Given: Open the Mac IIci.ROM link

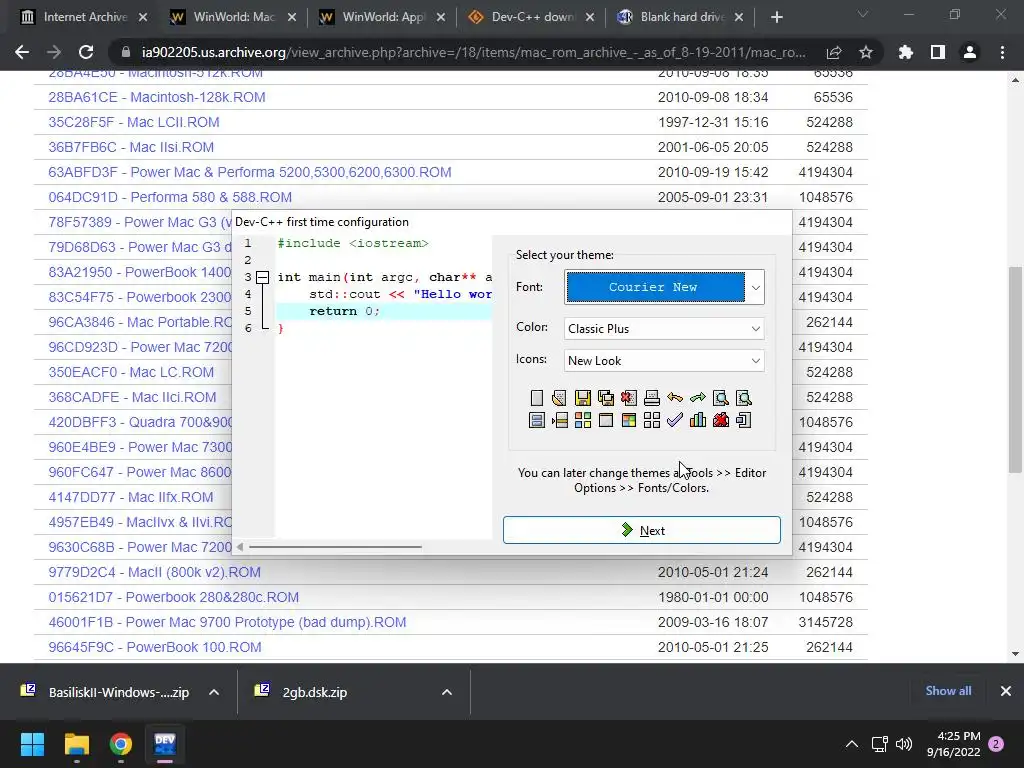Looking at the screenshot, I should 133,397.
